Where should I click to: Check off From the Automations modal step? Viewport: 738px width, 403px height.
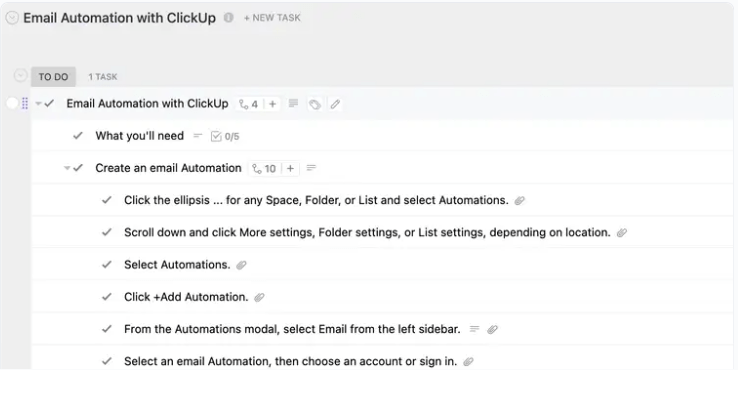(x=107, y=329)
